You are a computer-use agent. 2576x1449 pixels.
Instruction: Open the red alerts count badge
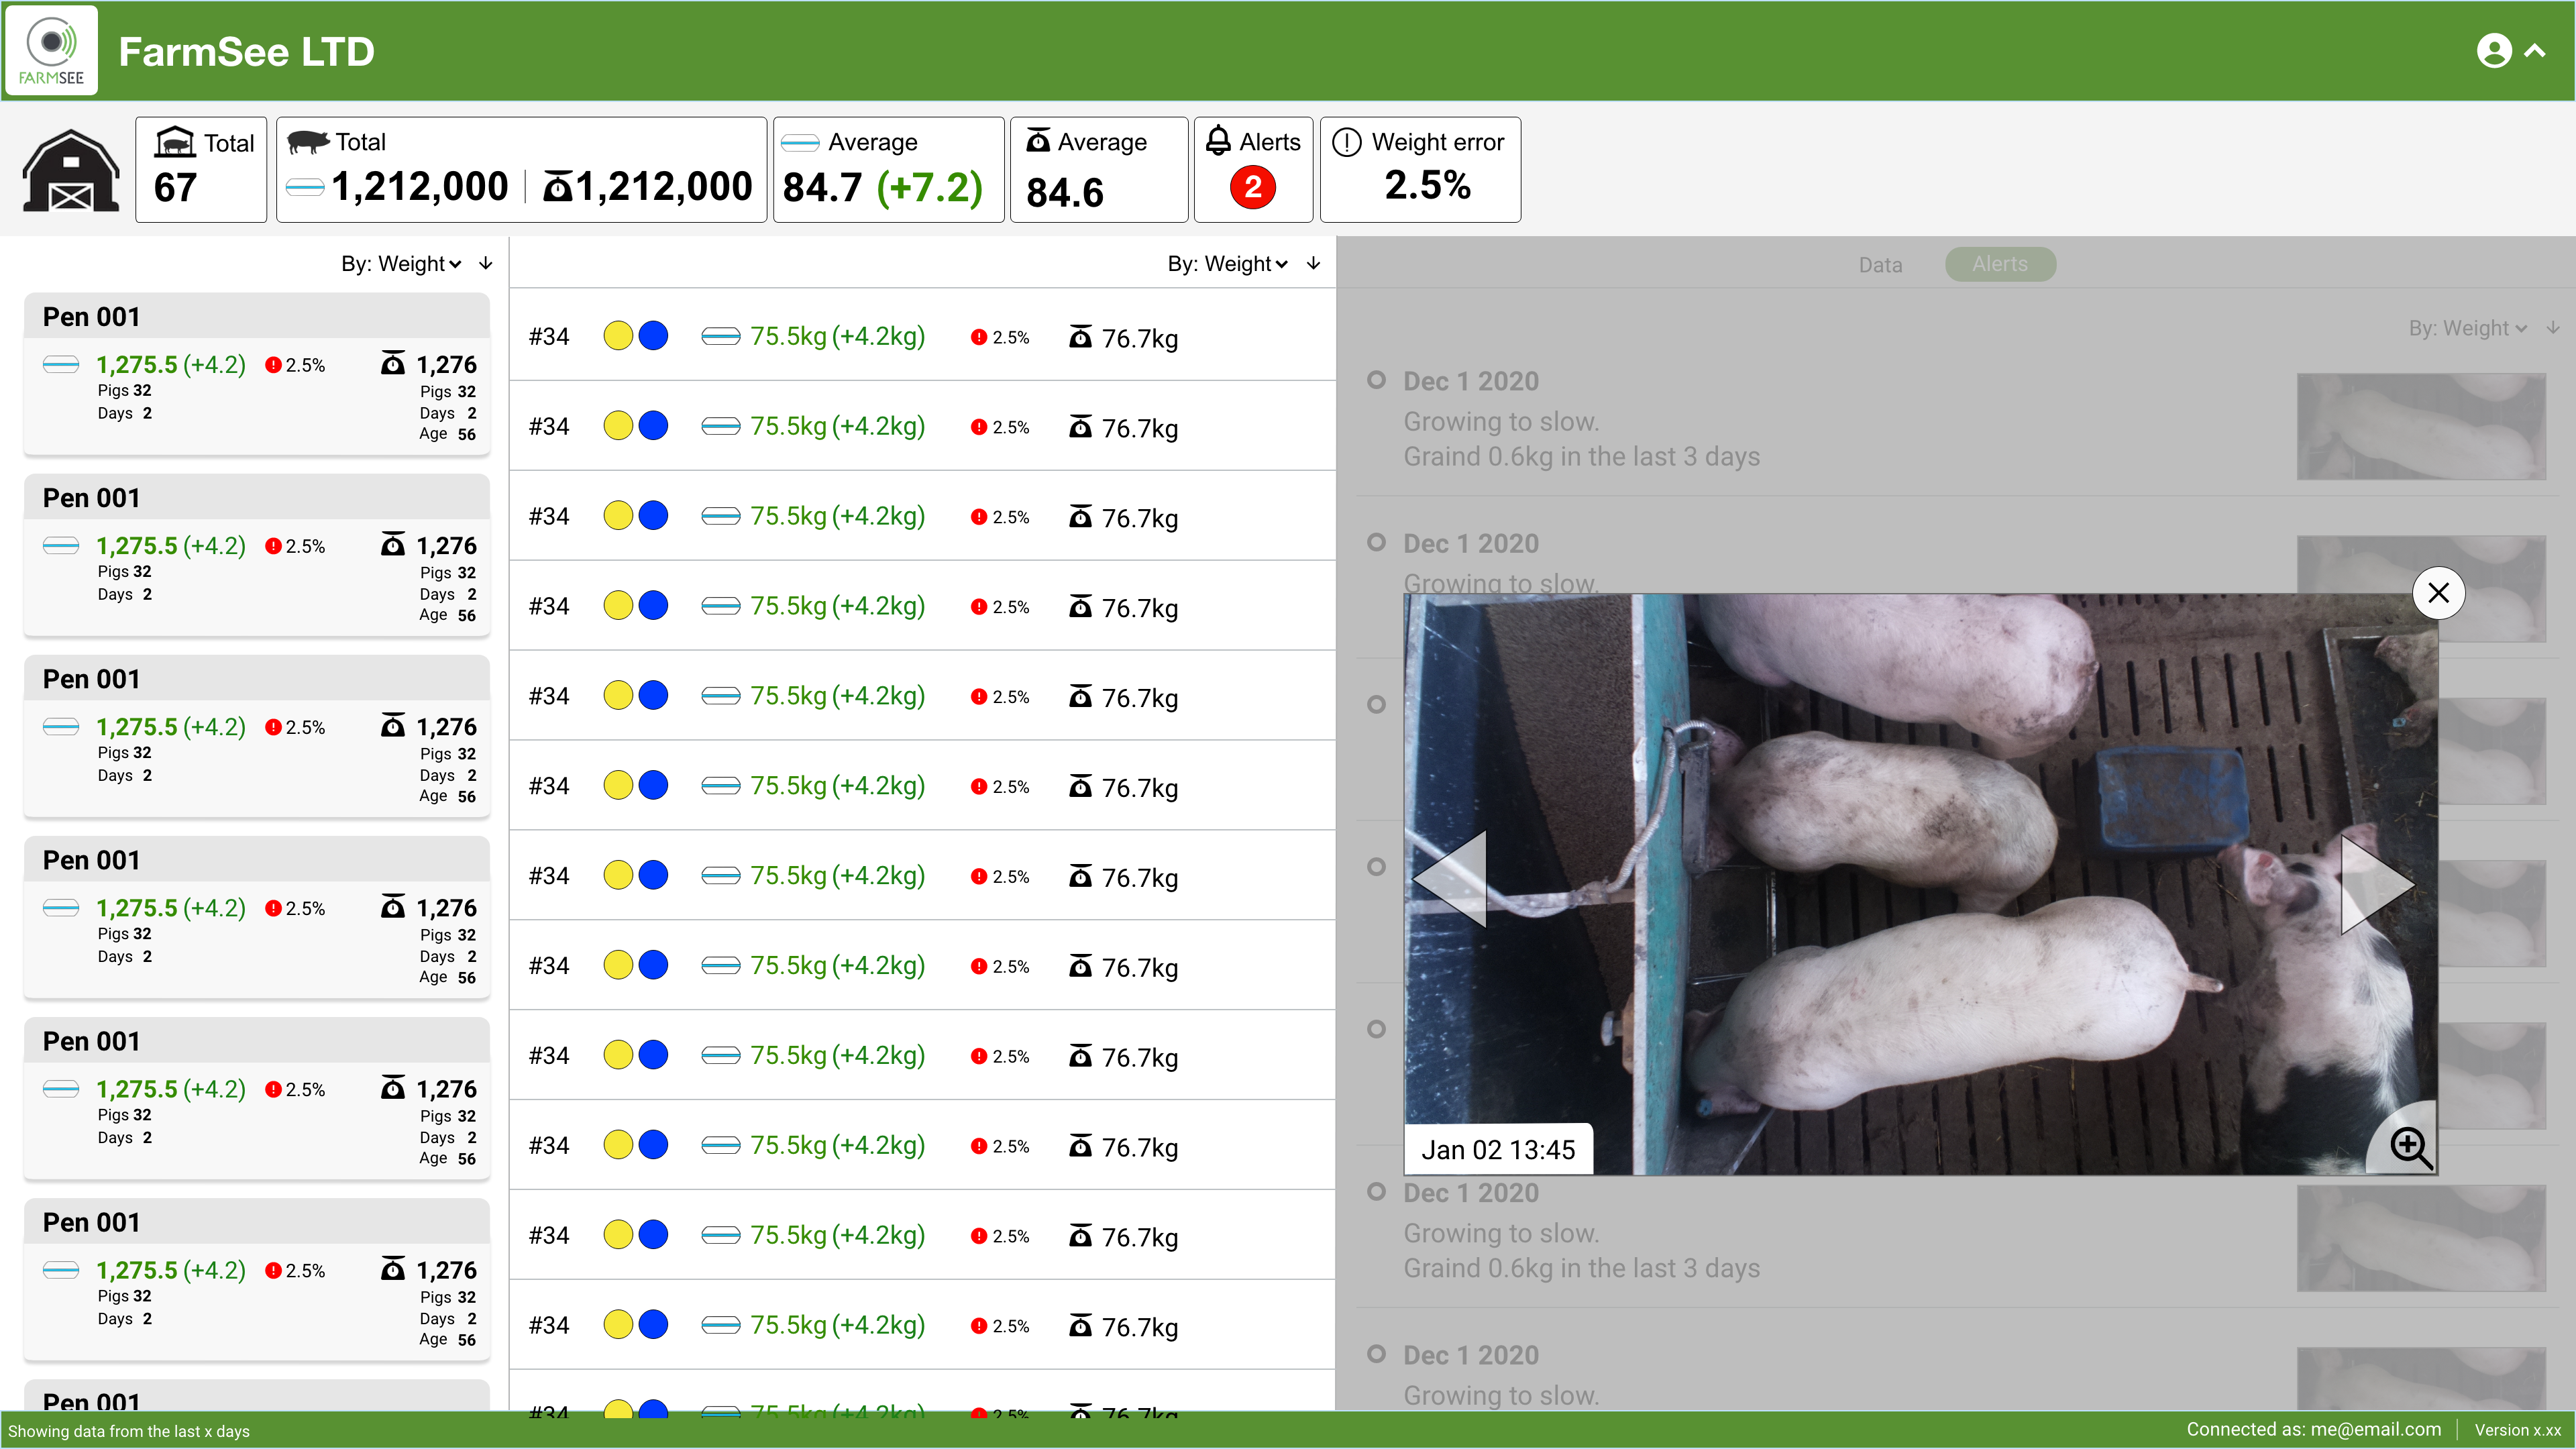coord(1253,187)
